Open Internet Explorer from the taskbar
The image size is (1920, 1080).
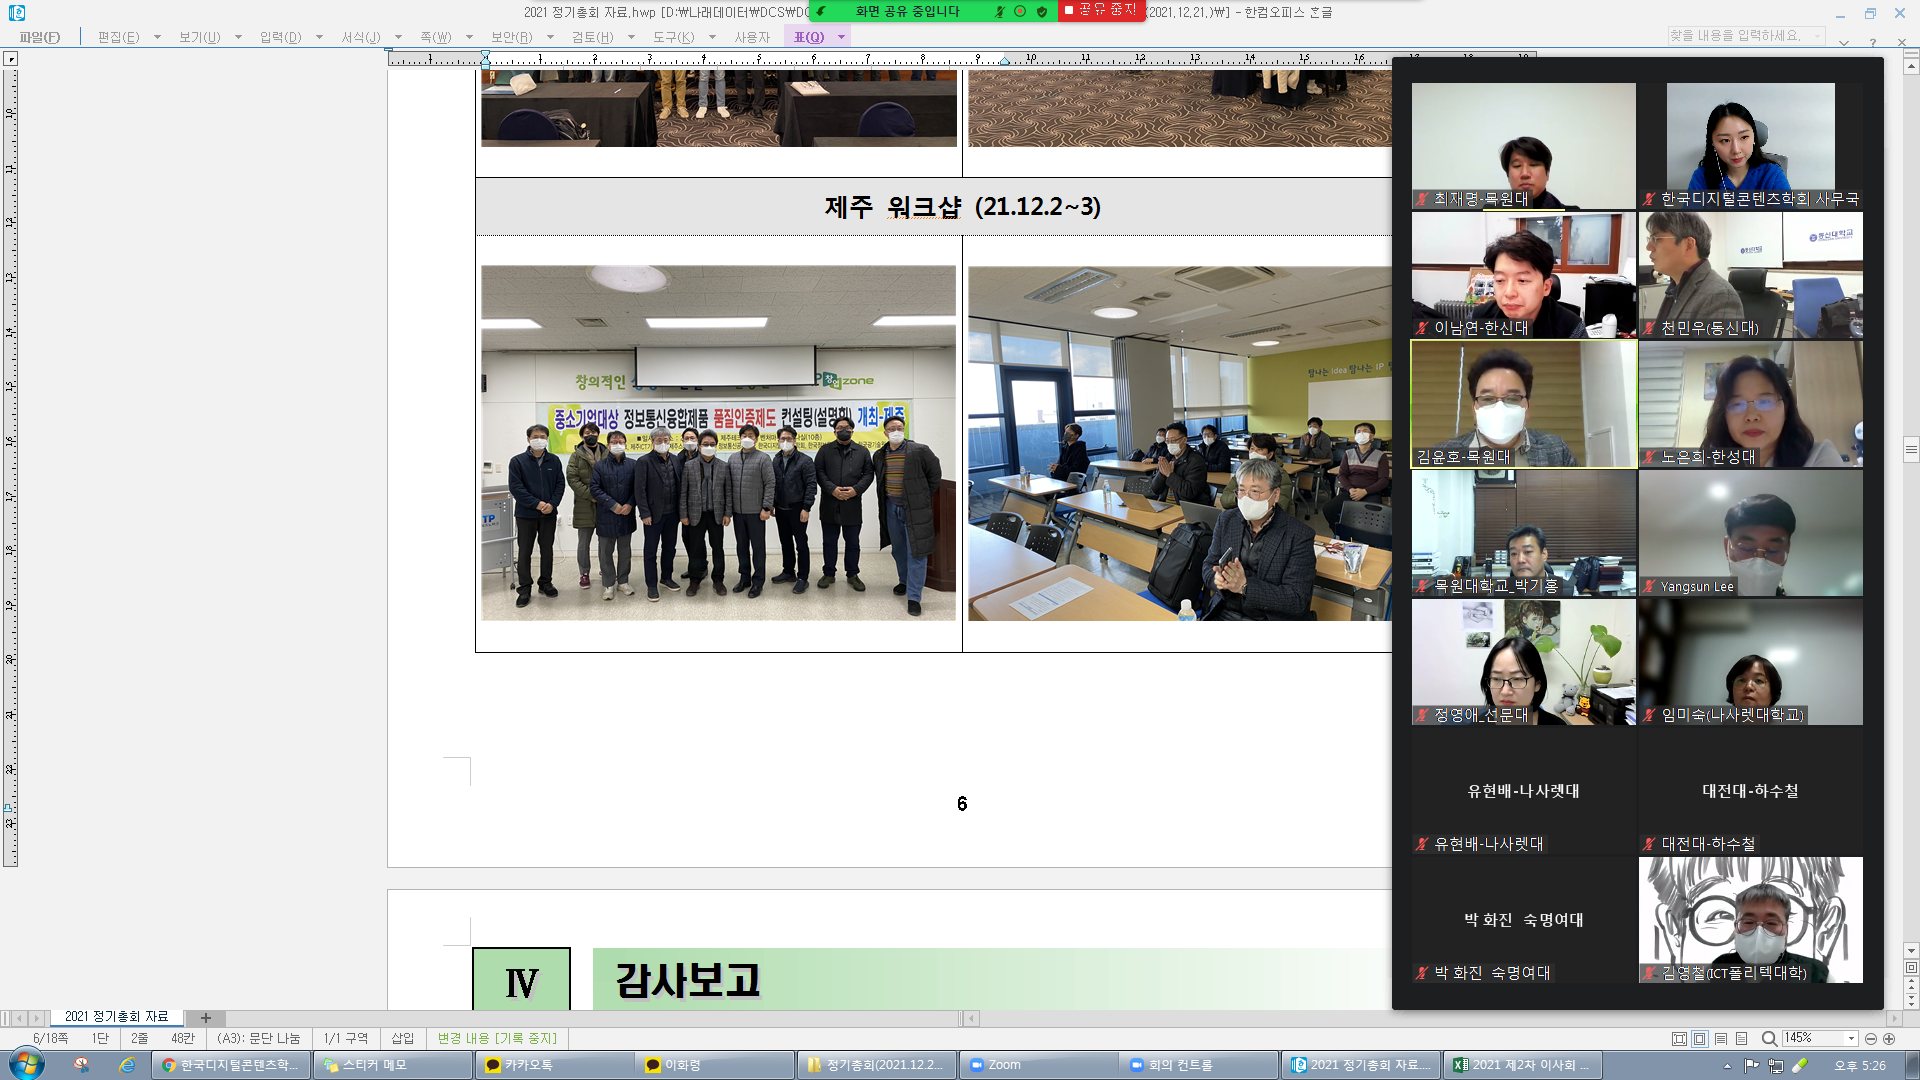[x=127, y=1065]
